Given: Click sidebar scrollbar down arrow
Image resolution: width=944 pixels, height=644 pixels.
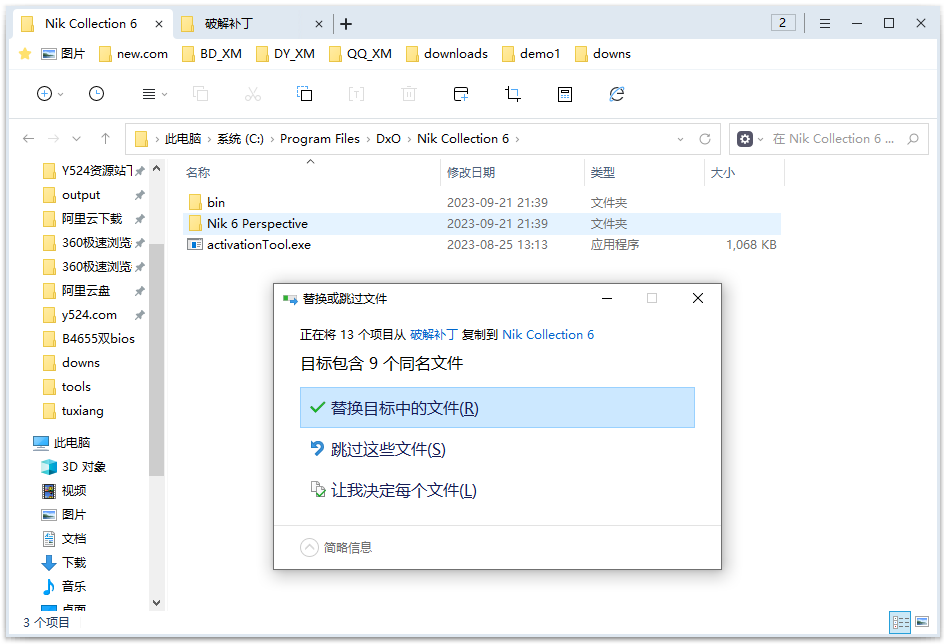Looking at the screenshot, I should (x=157, y=602).
